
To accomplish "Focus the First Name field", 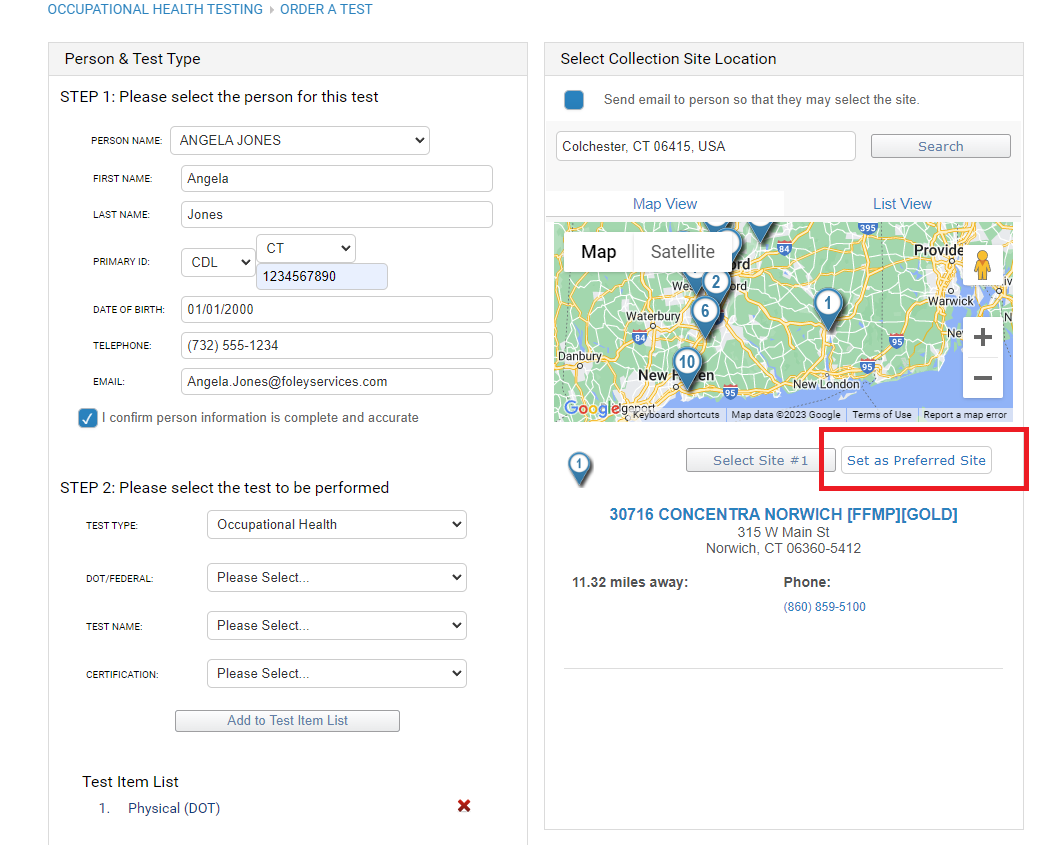I will click(337, 179).
